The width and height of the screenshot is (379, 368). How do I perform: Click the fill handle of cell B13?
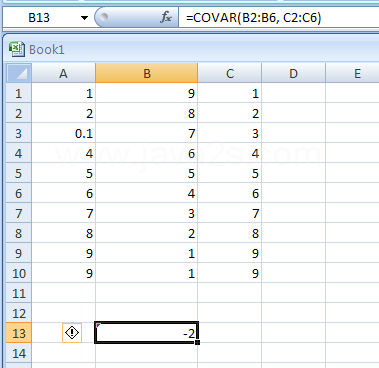point(198,342)
